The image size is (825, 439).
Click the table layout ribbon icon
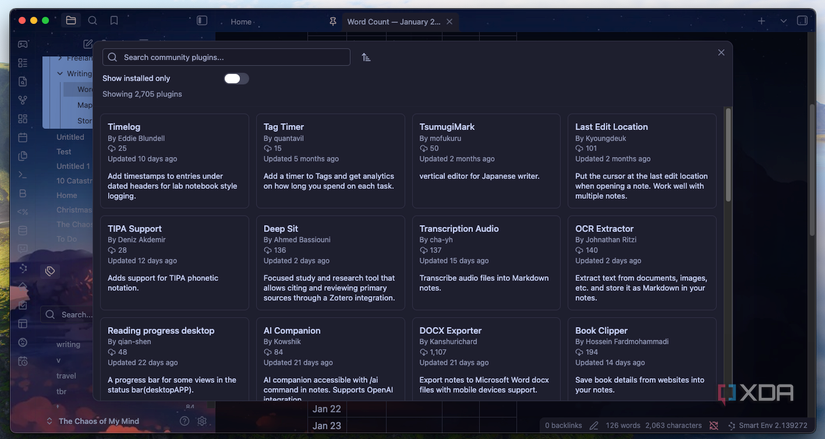[x=23, y=324]
